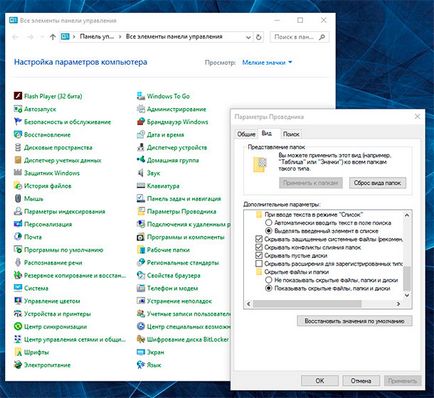Image resolution: width=434 pixels, height=398 pixels.
Task: Click the Защитник Windows icon
Action: point(18,173)
